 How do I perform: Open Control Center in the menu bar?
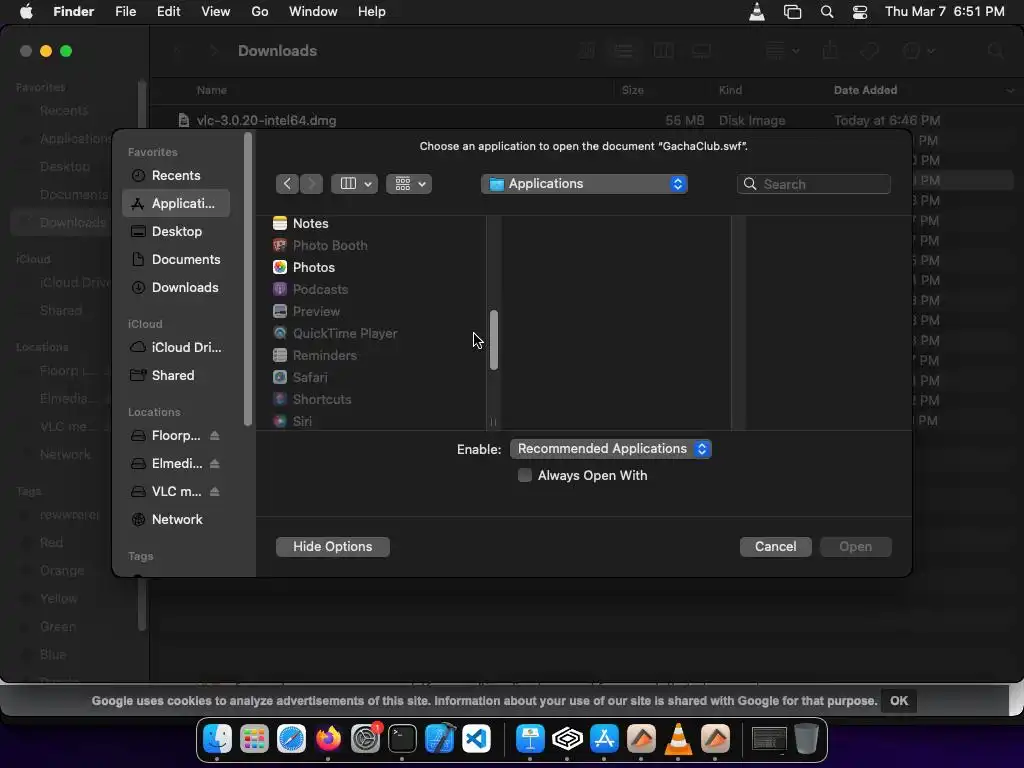coord(860,12)
